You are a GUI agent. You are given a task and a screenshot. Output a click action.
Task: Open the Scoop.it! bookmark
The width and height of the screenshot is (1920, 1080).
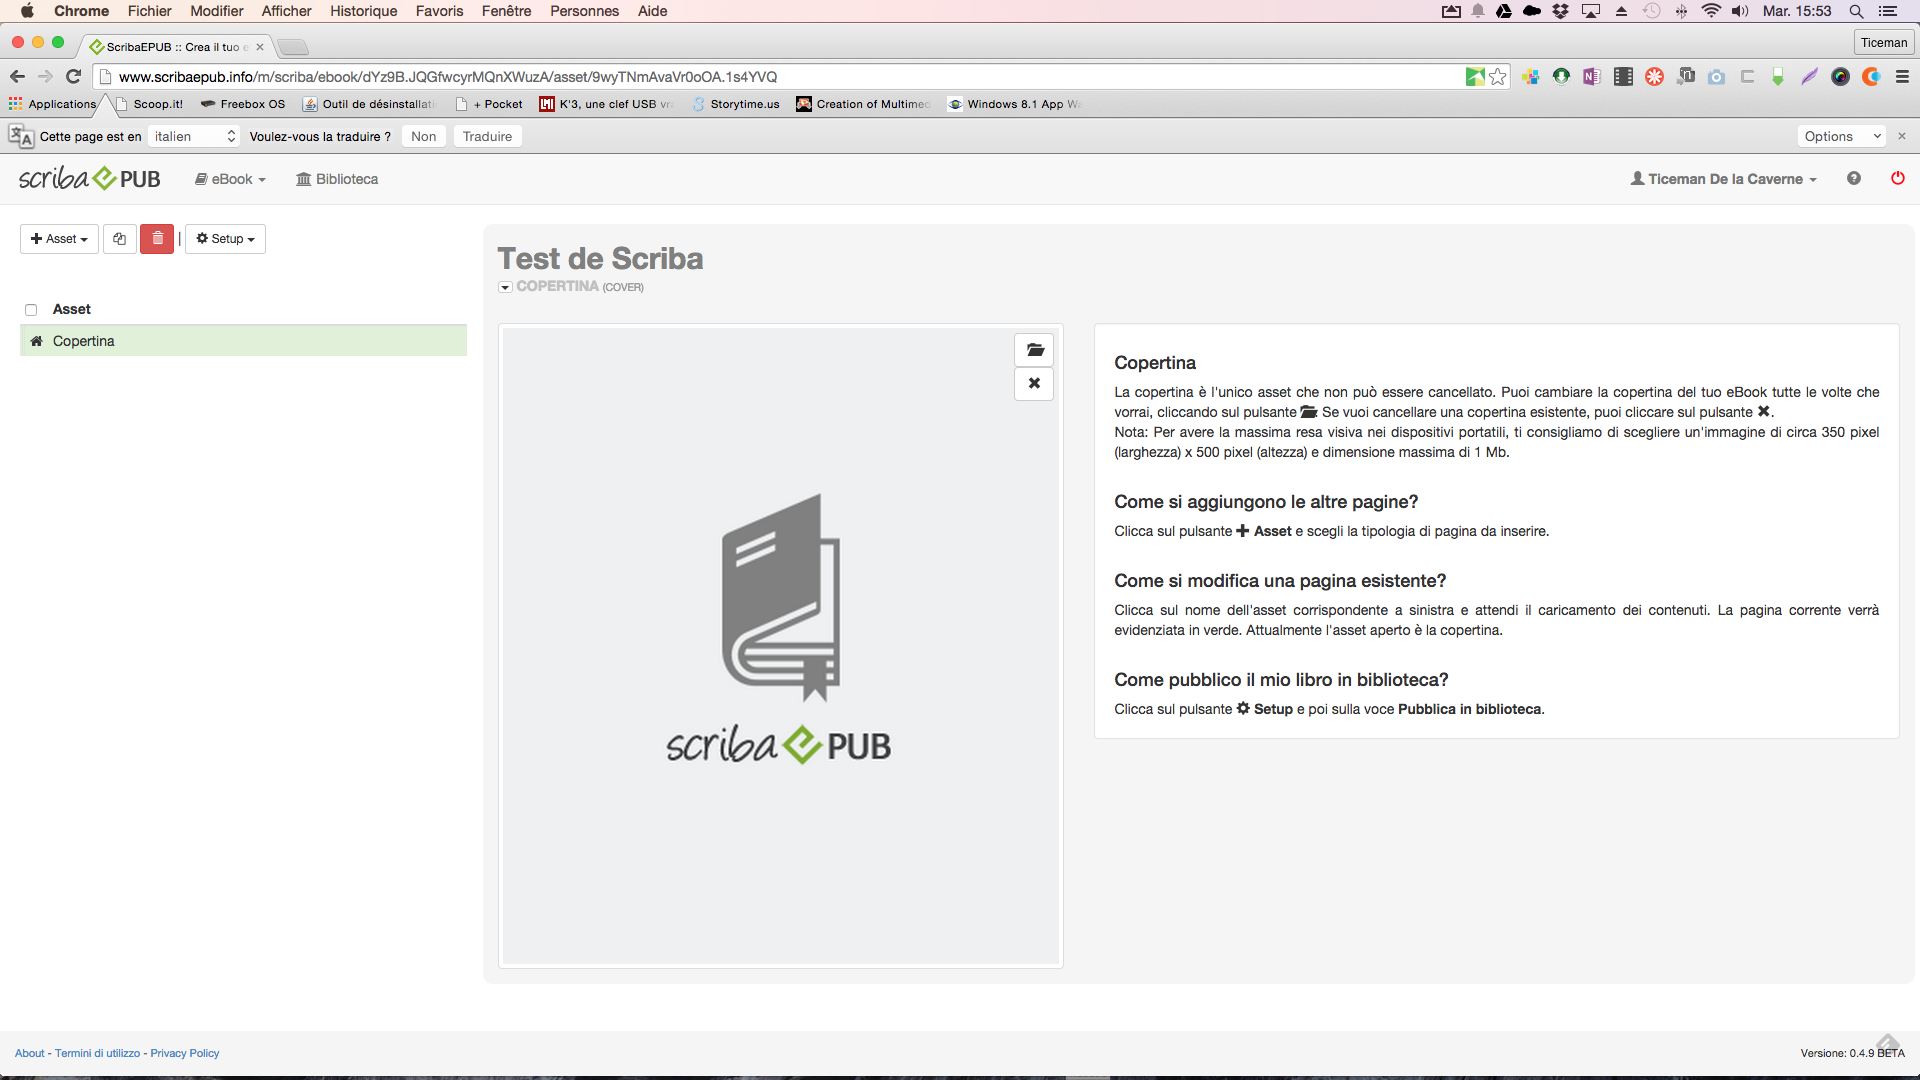(150, 104)
